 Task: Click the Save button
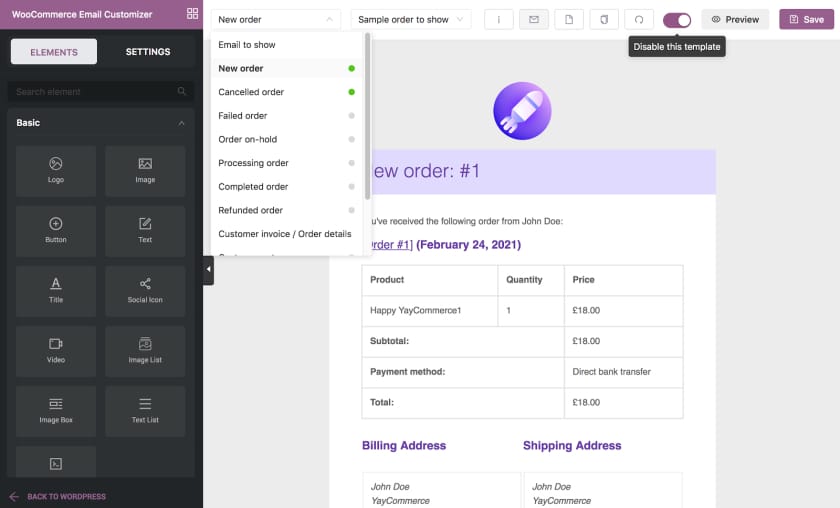pyautogui.click(x=806, y=19)
